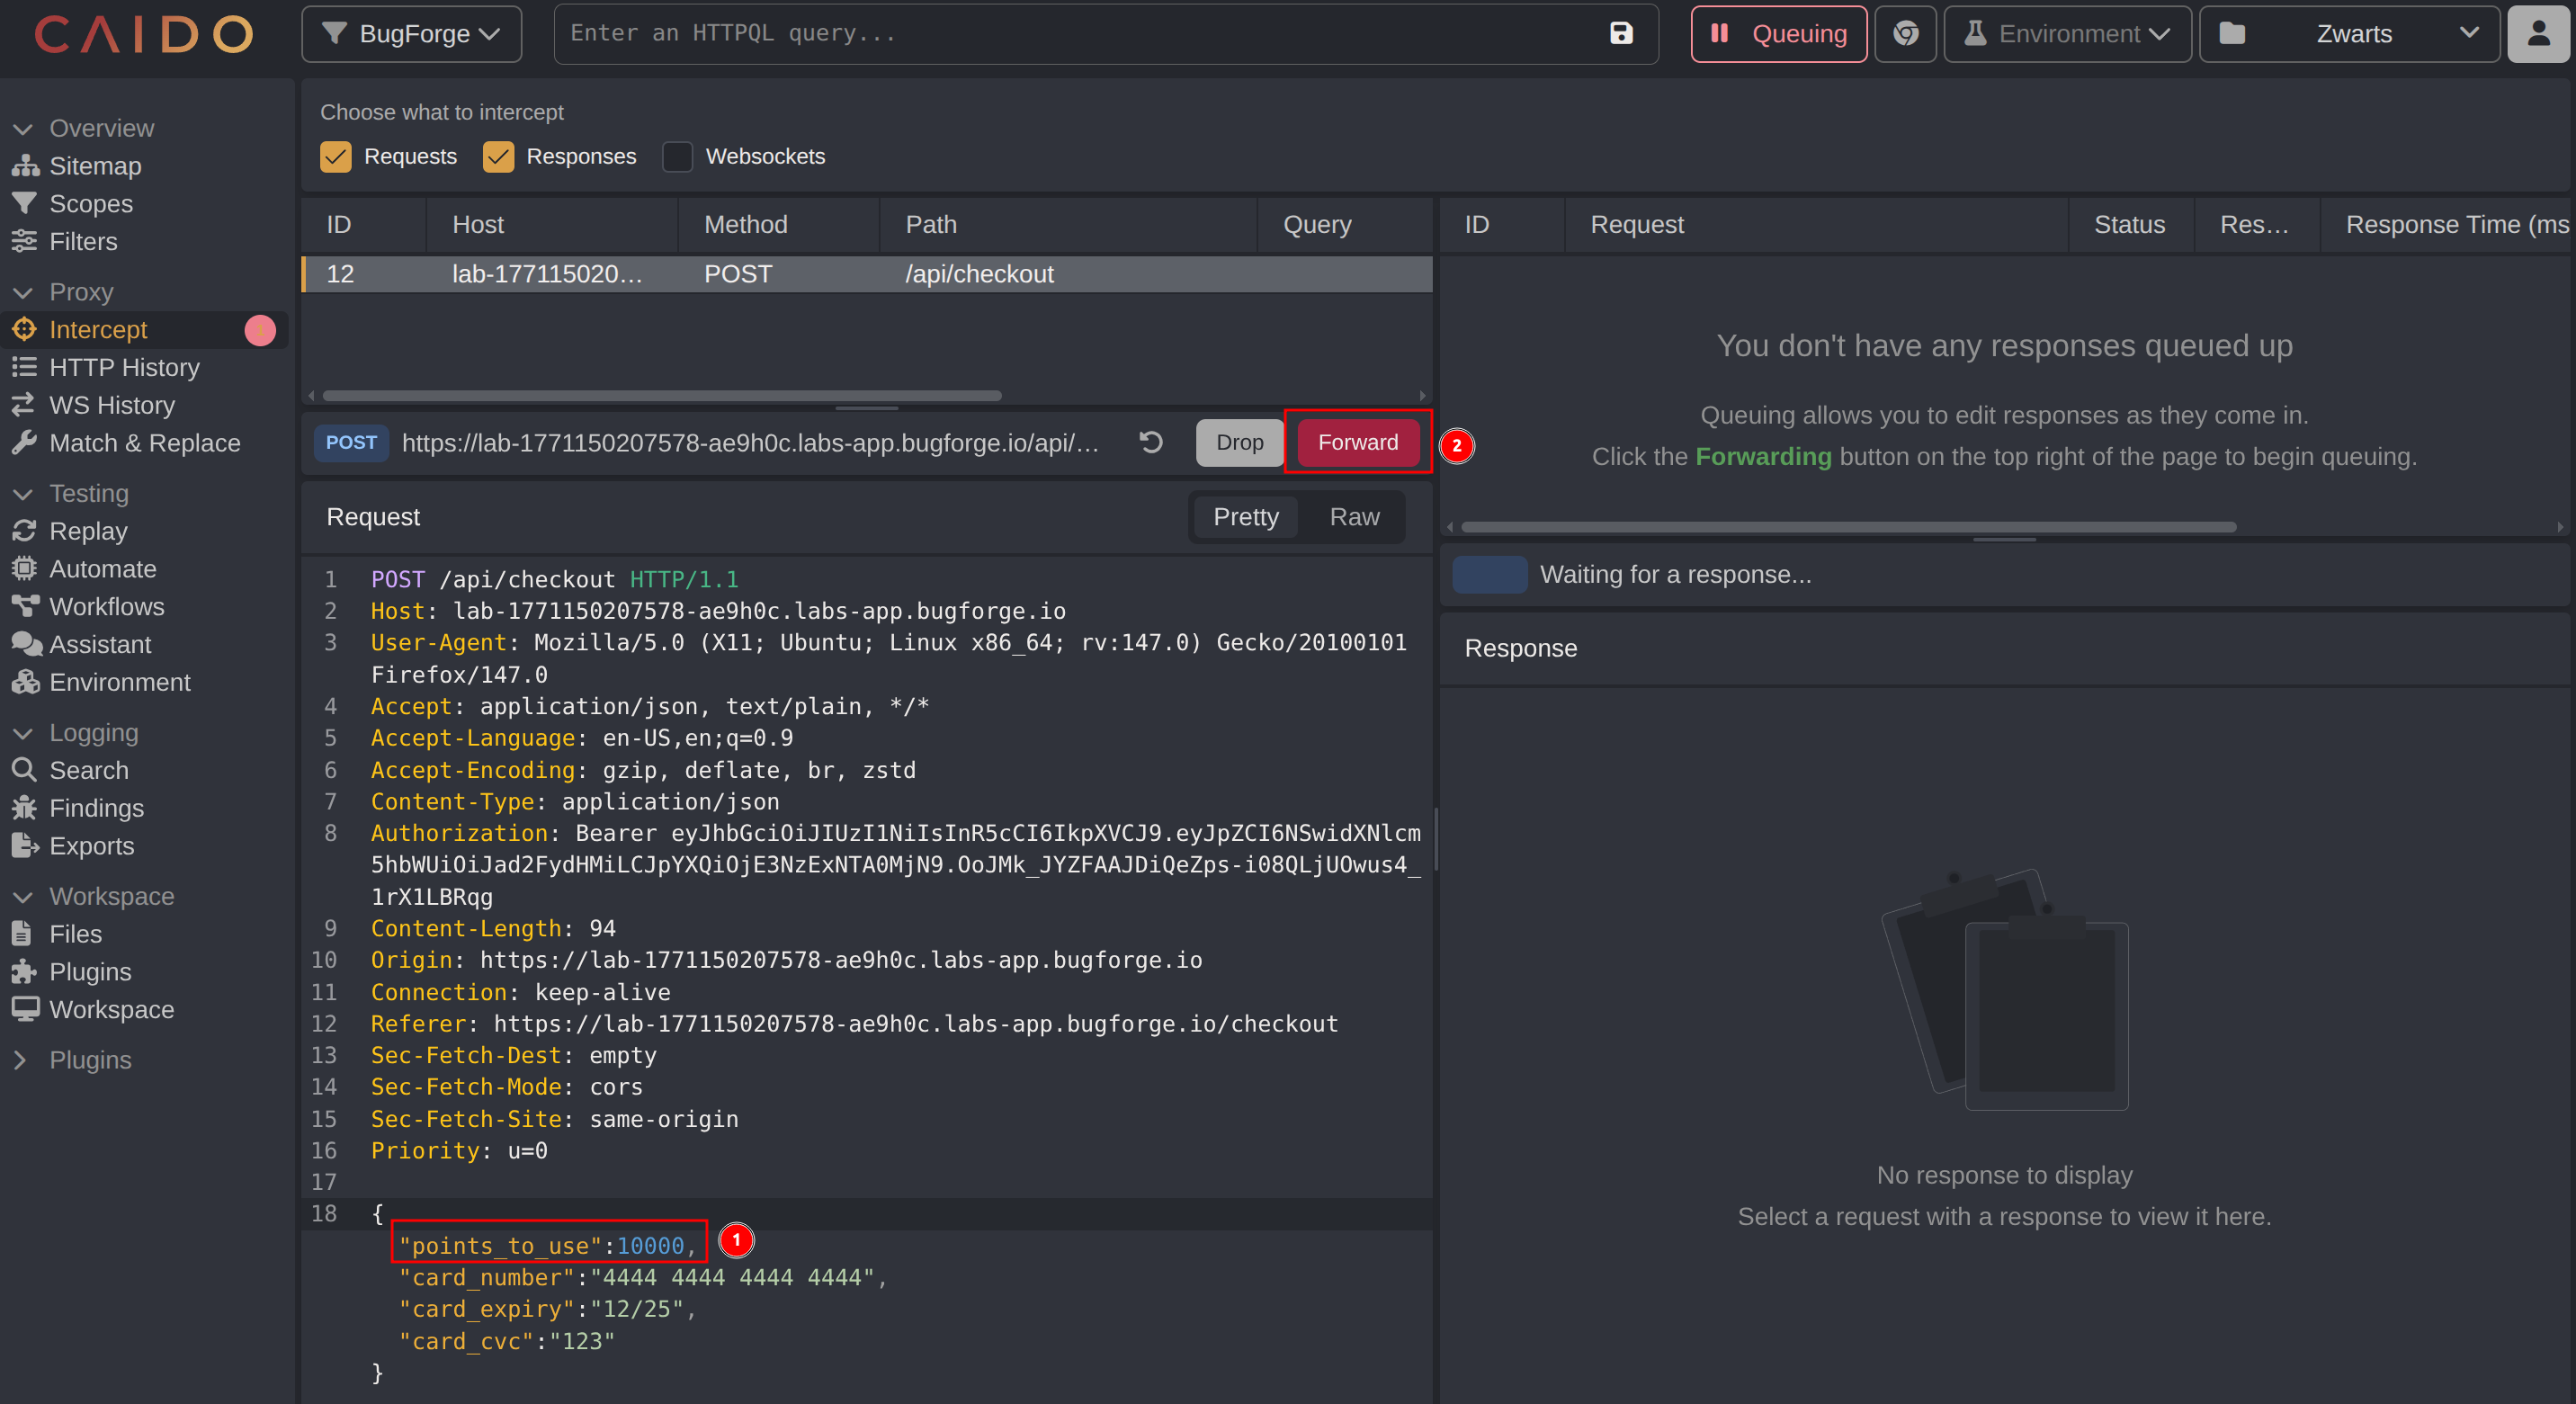2576x1404 pixels.
Task: Uncheck the Requests intercept checkbox
Action: 336,157
